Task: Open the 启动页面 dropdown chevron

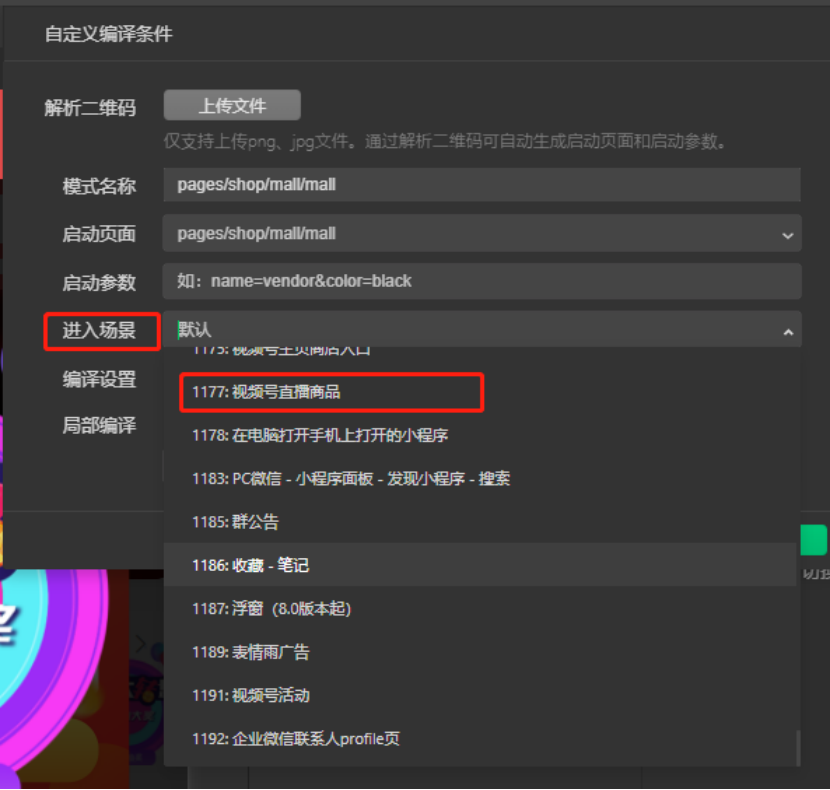Action: 788,235
